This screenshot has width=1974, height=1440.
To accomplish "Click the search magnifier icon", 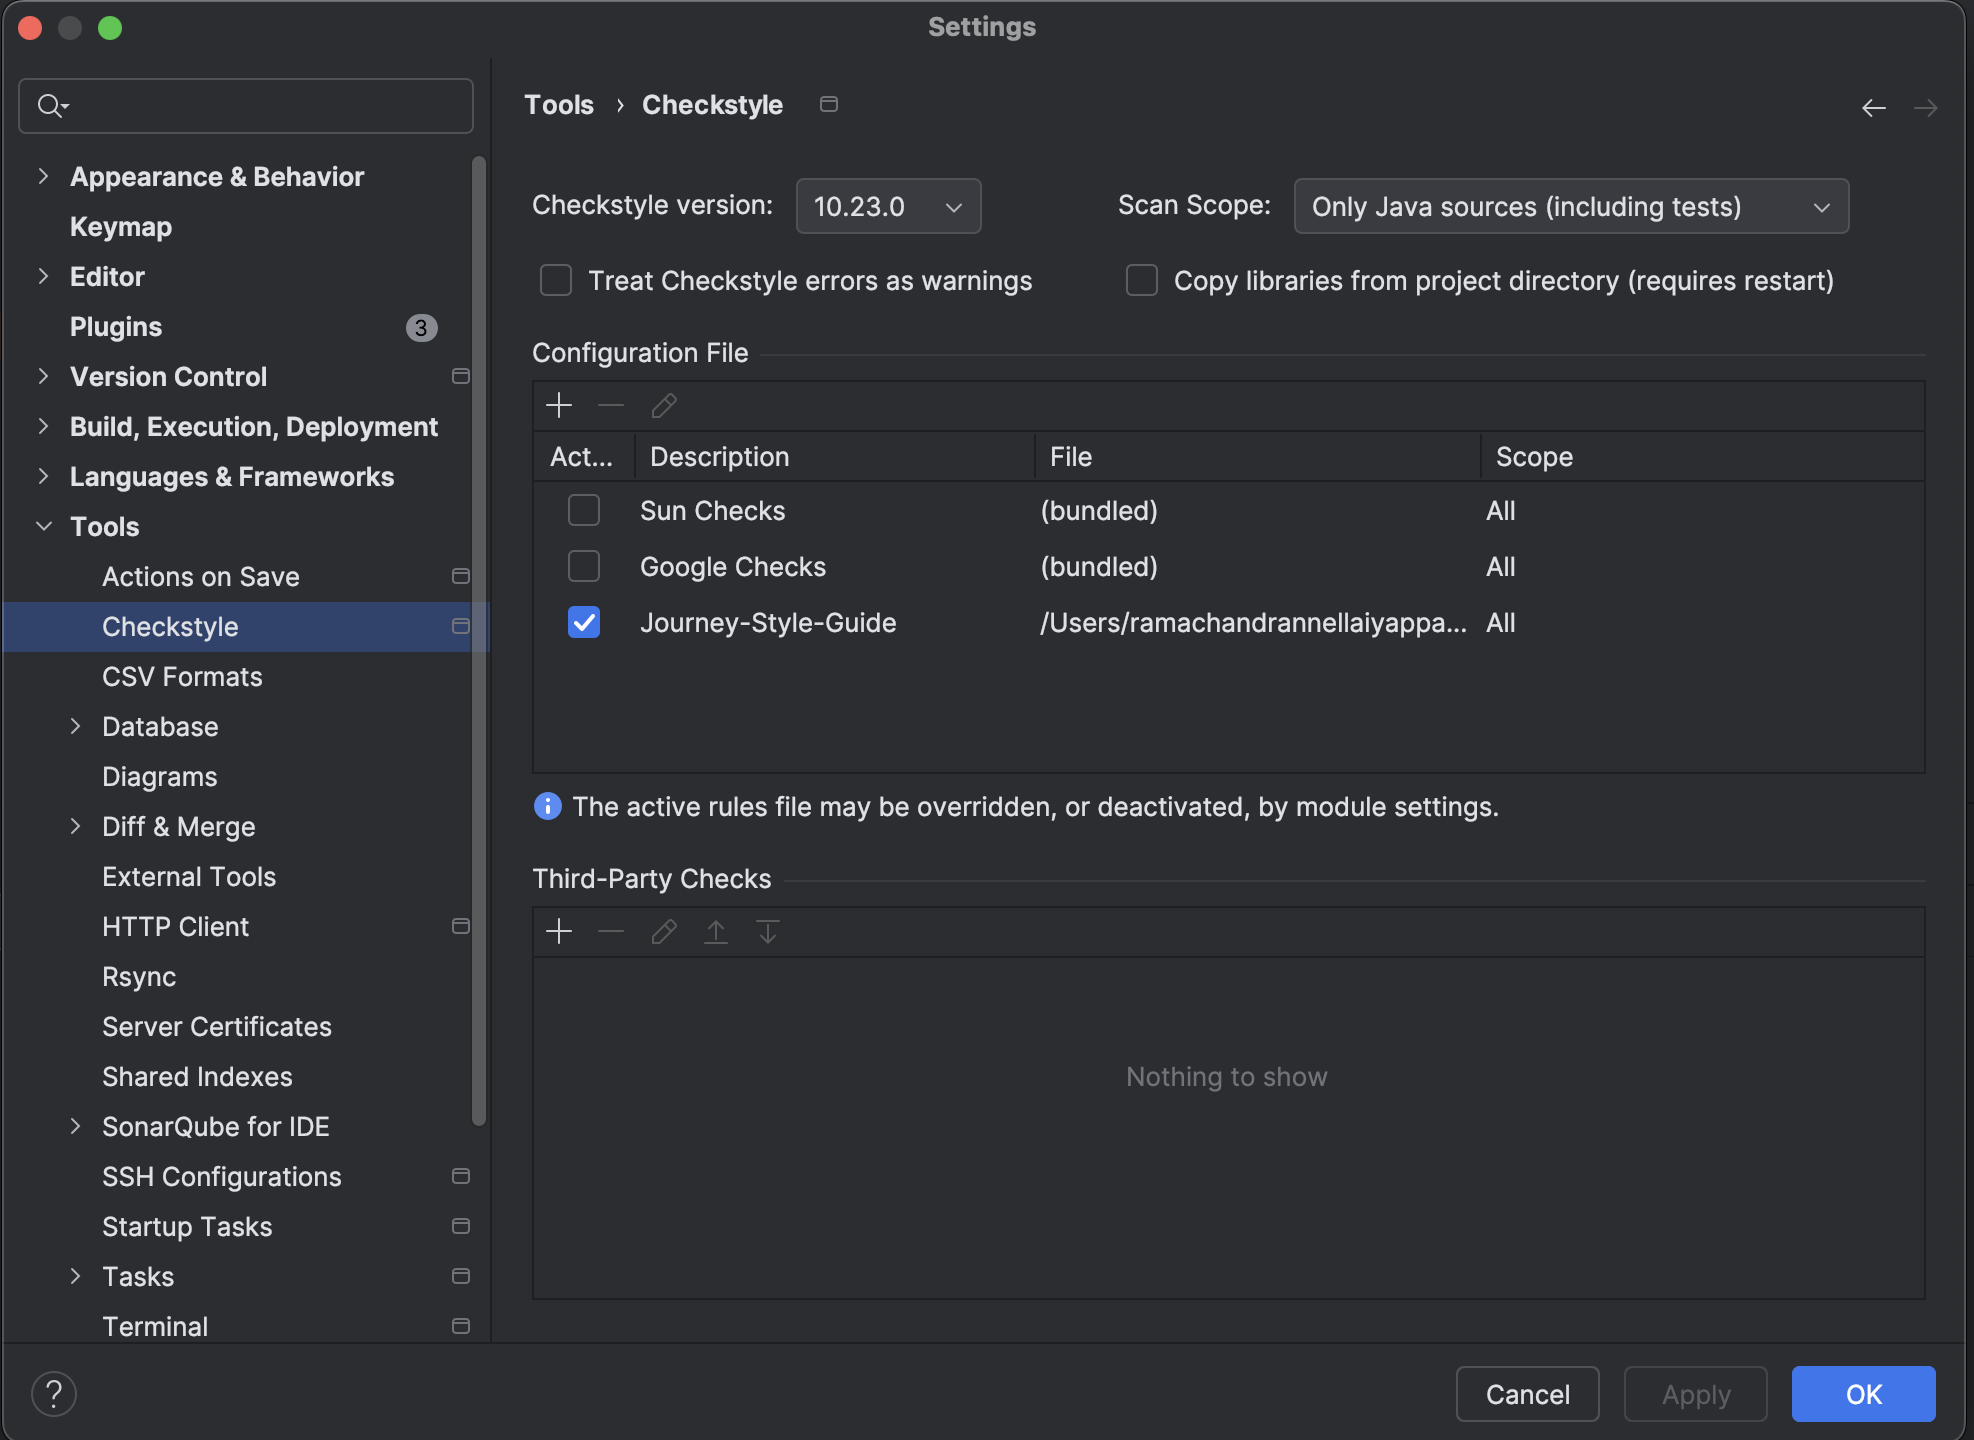I will [51, 105].
